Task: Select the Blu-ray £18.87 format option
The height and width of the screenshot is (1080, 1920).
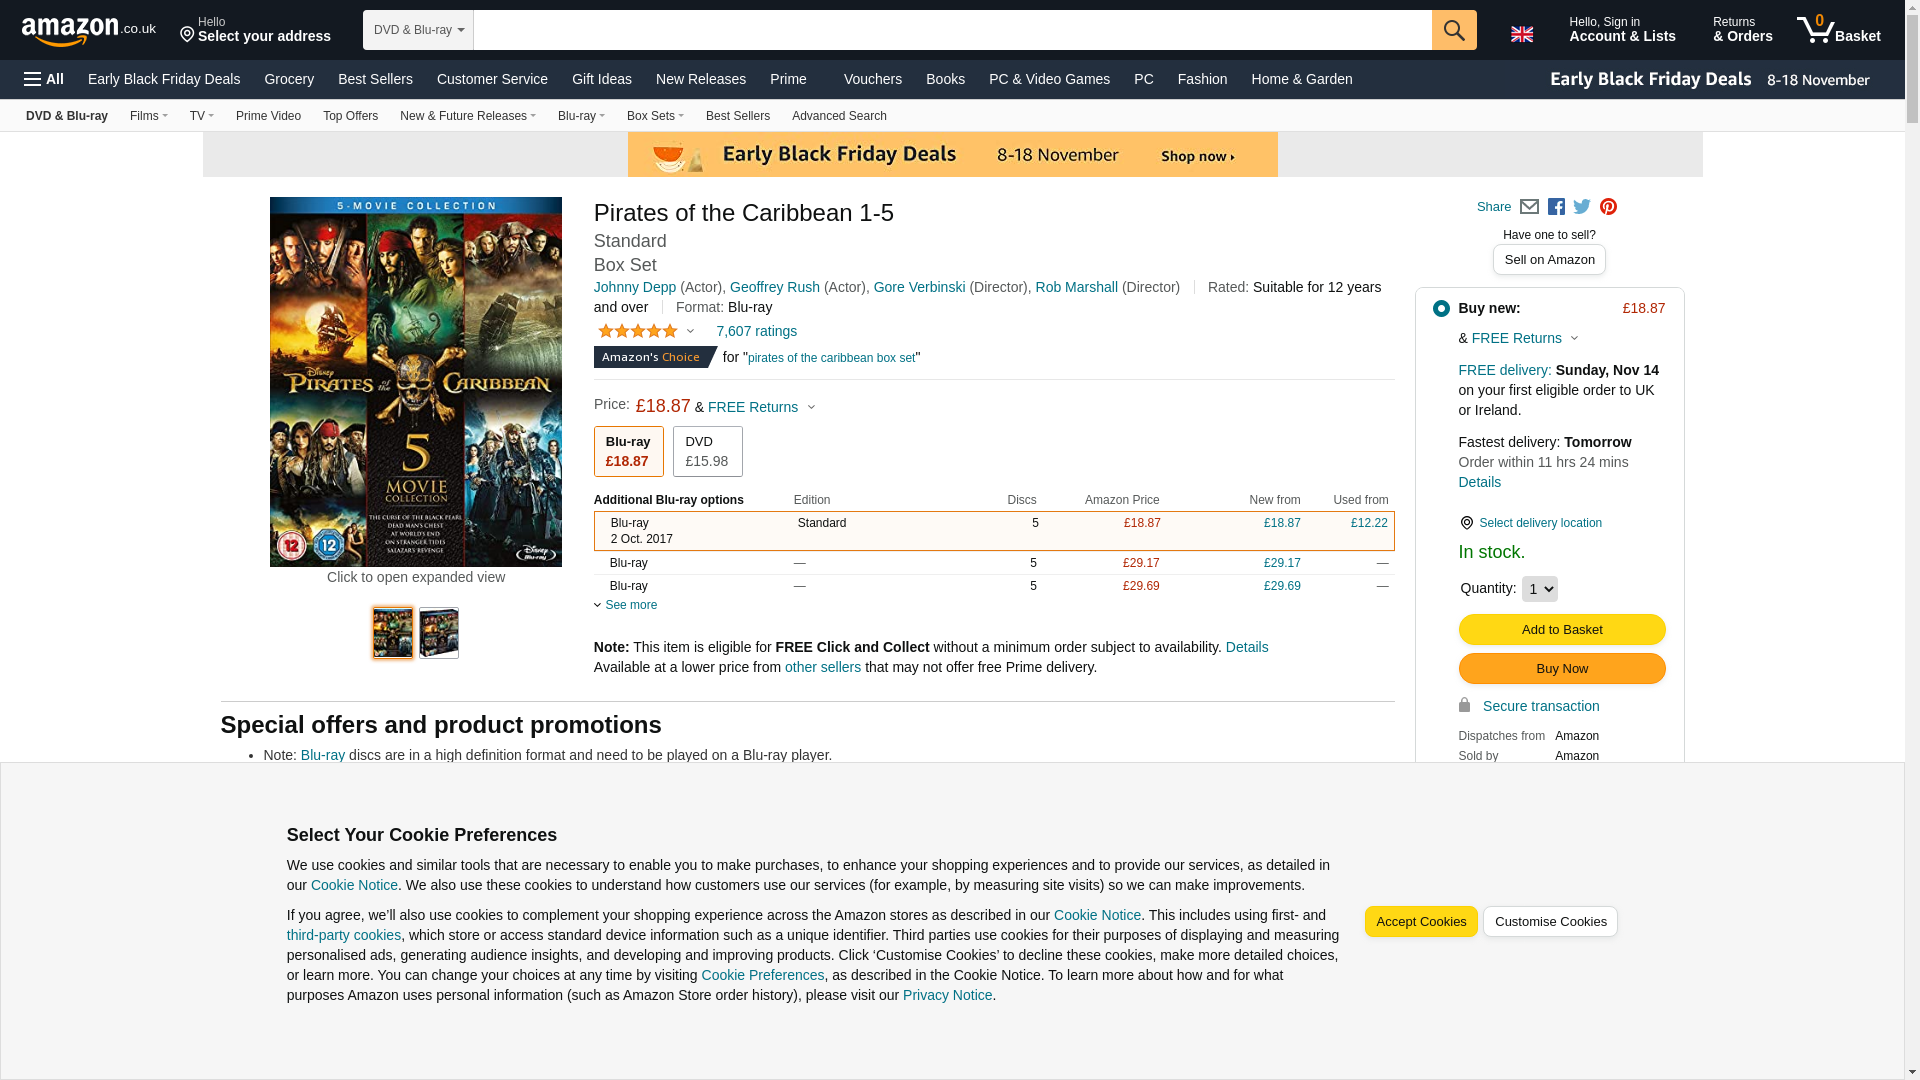Action: pos(628,451)
